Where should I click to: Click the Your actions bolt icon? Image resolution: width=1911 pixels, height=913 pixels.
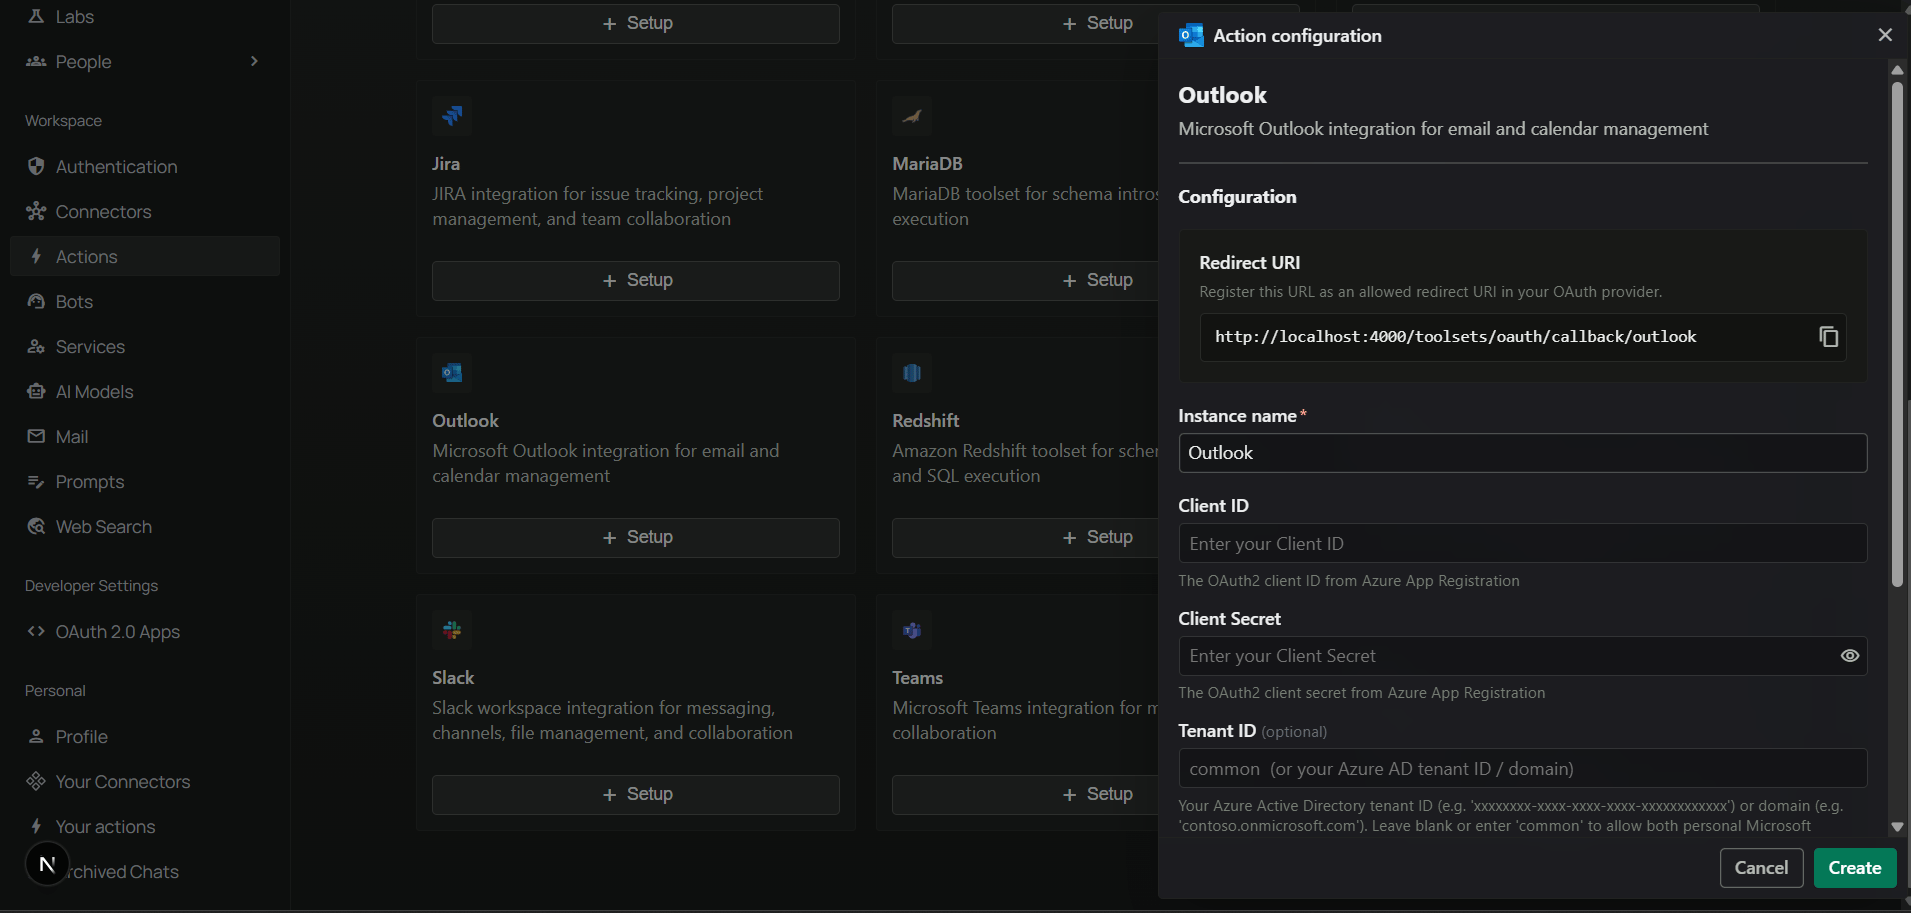tap(36, 826)
